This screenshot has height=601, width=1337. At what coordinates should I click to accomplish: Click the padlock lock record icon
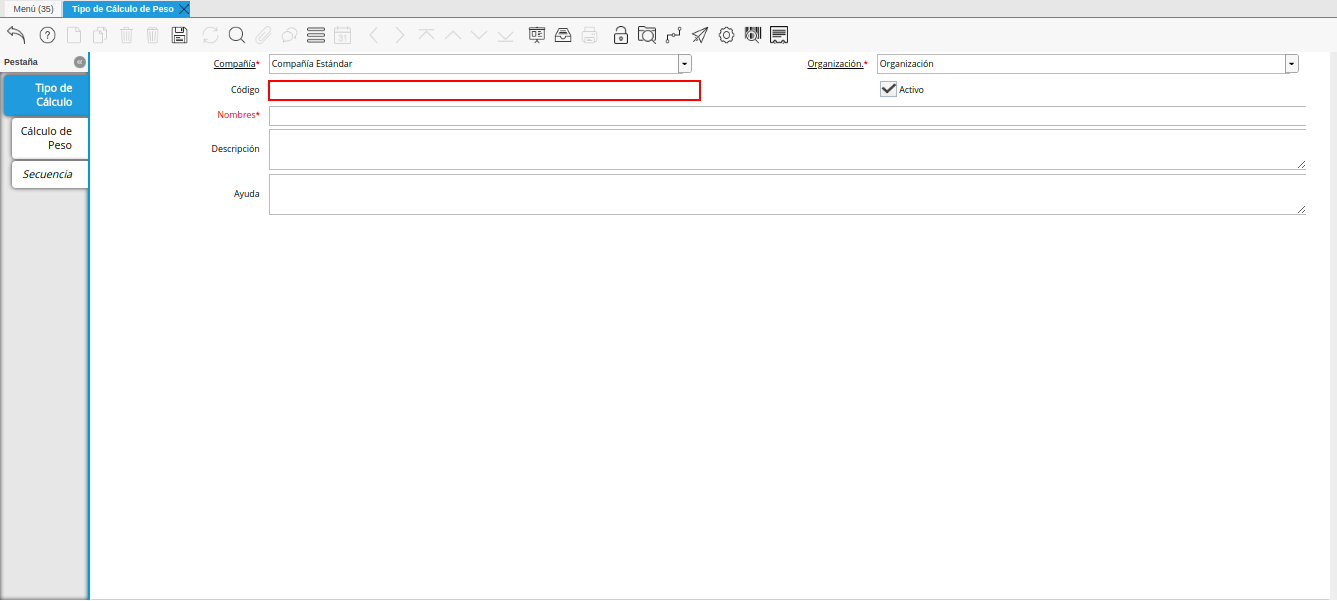[621, 35]
